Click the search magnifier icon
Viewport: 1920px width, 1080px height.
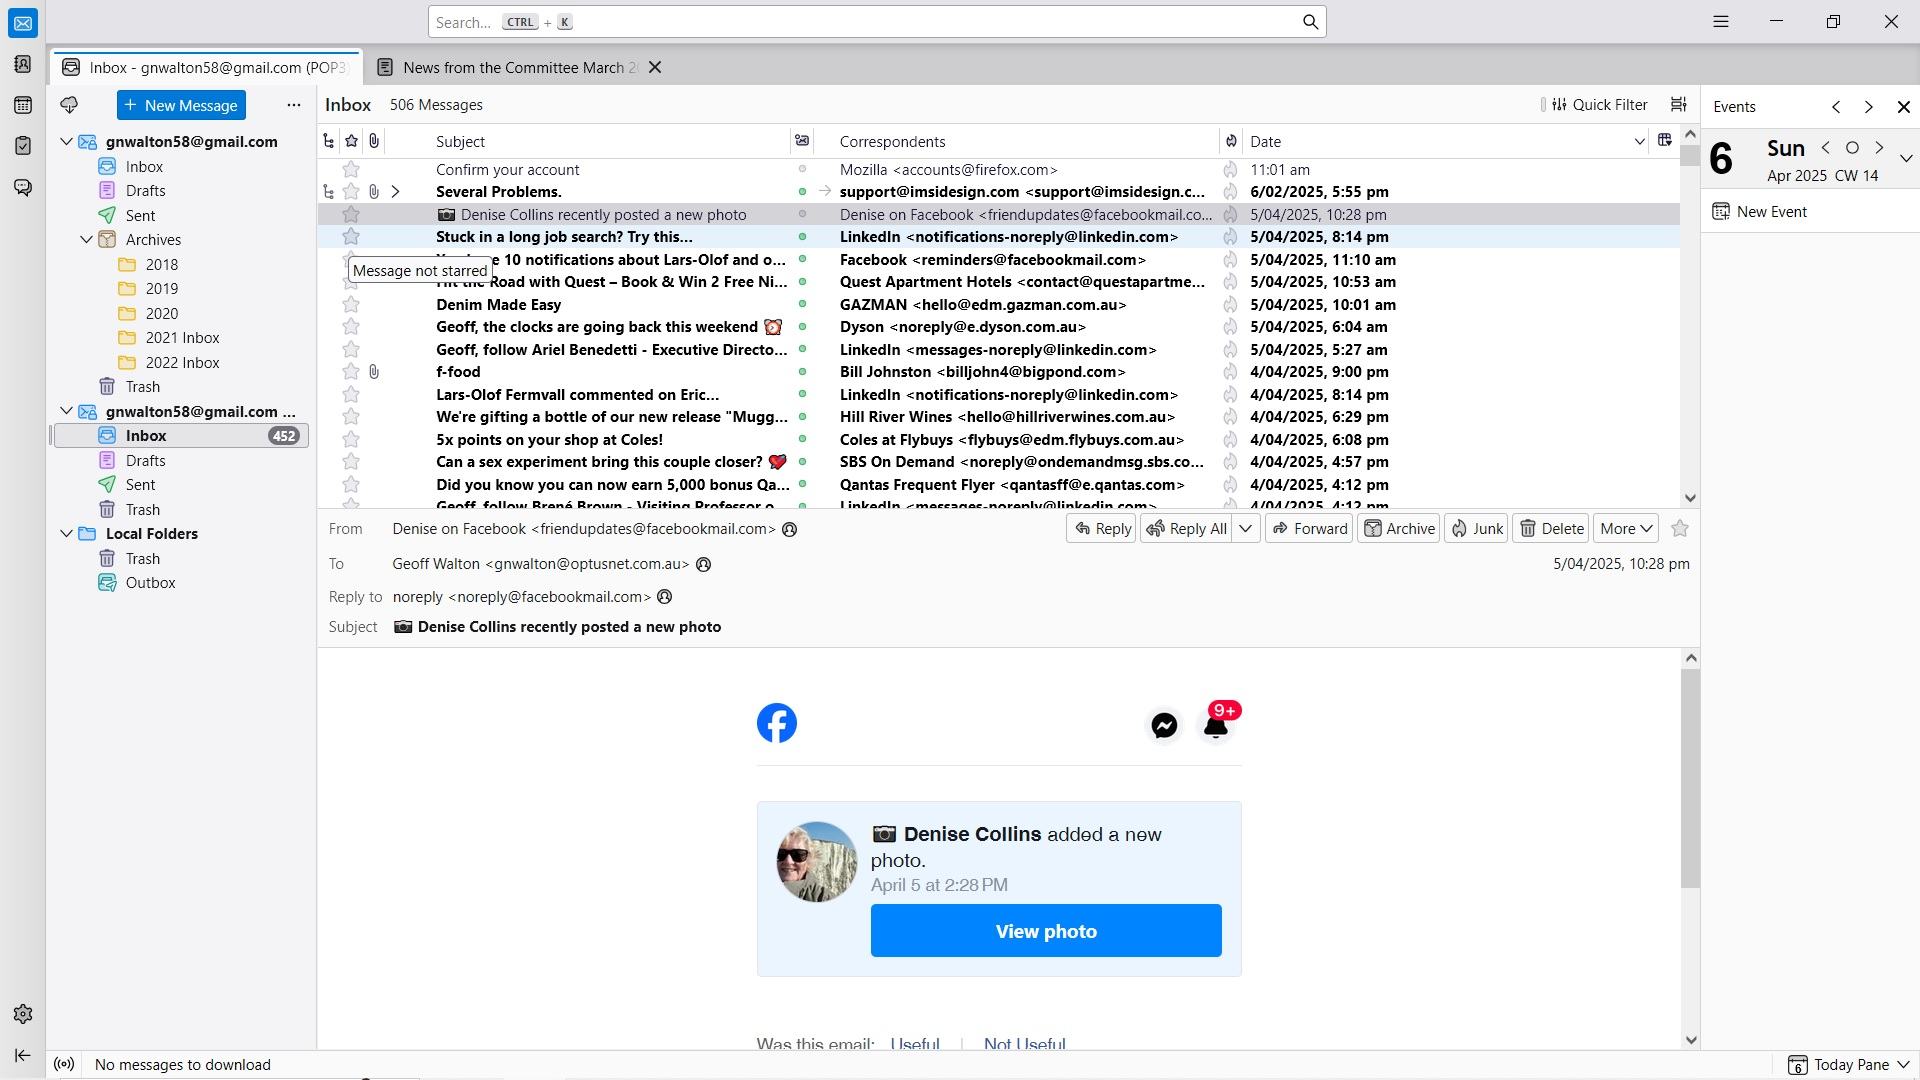tap(1310, 22)
